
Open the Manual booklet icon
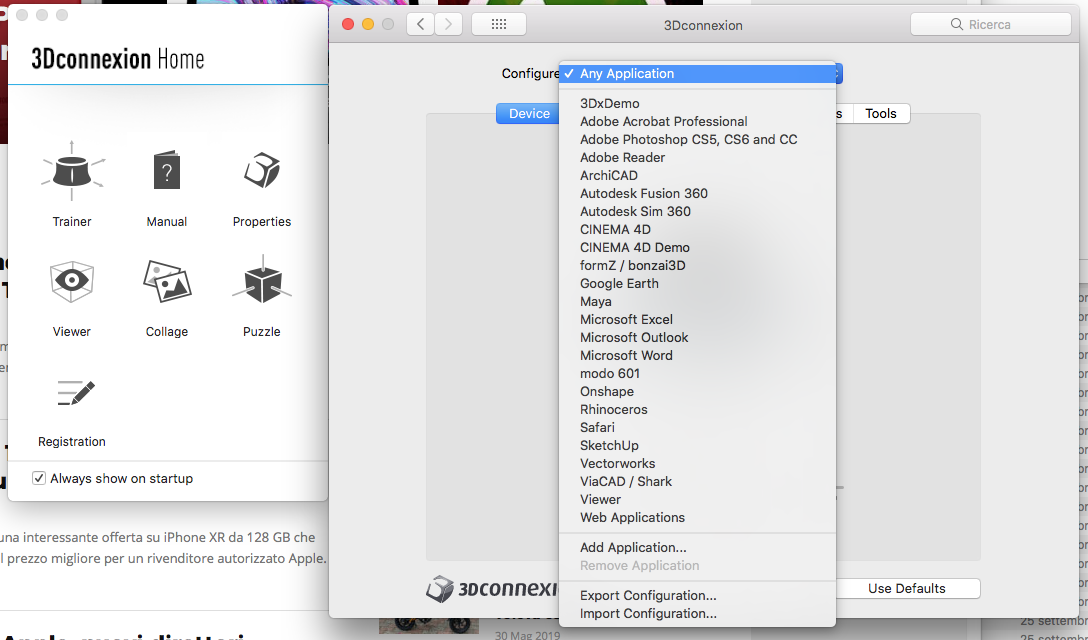[167, 170]
